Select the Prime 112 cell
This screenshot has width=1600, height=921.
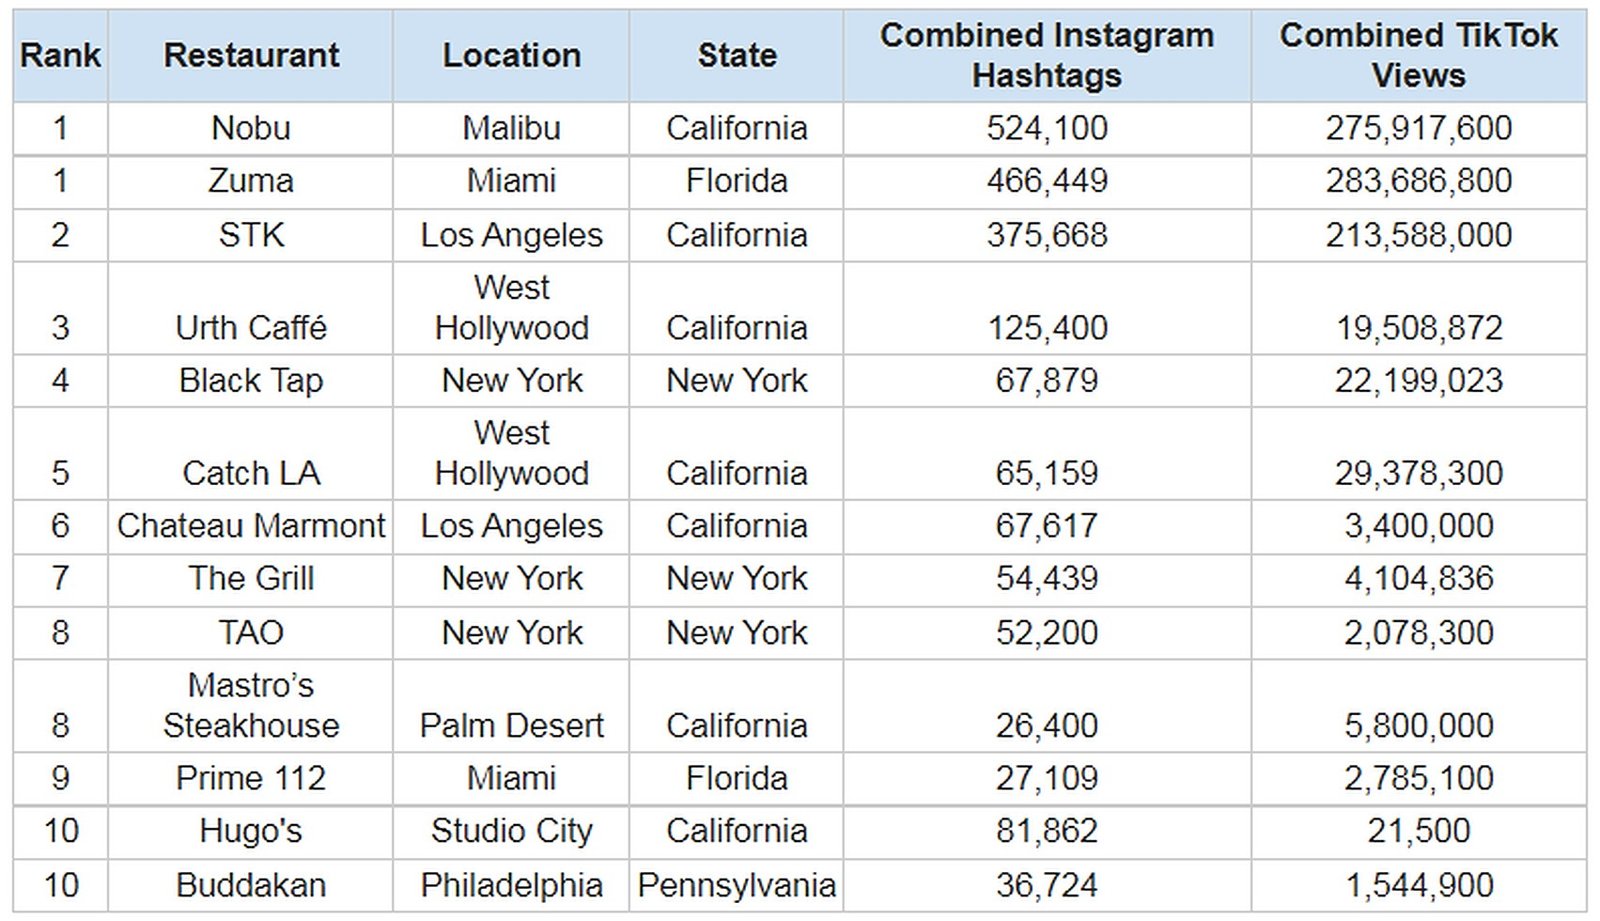tap(250, 779)
